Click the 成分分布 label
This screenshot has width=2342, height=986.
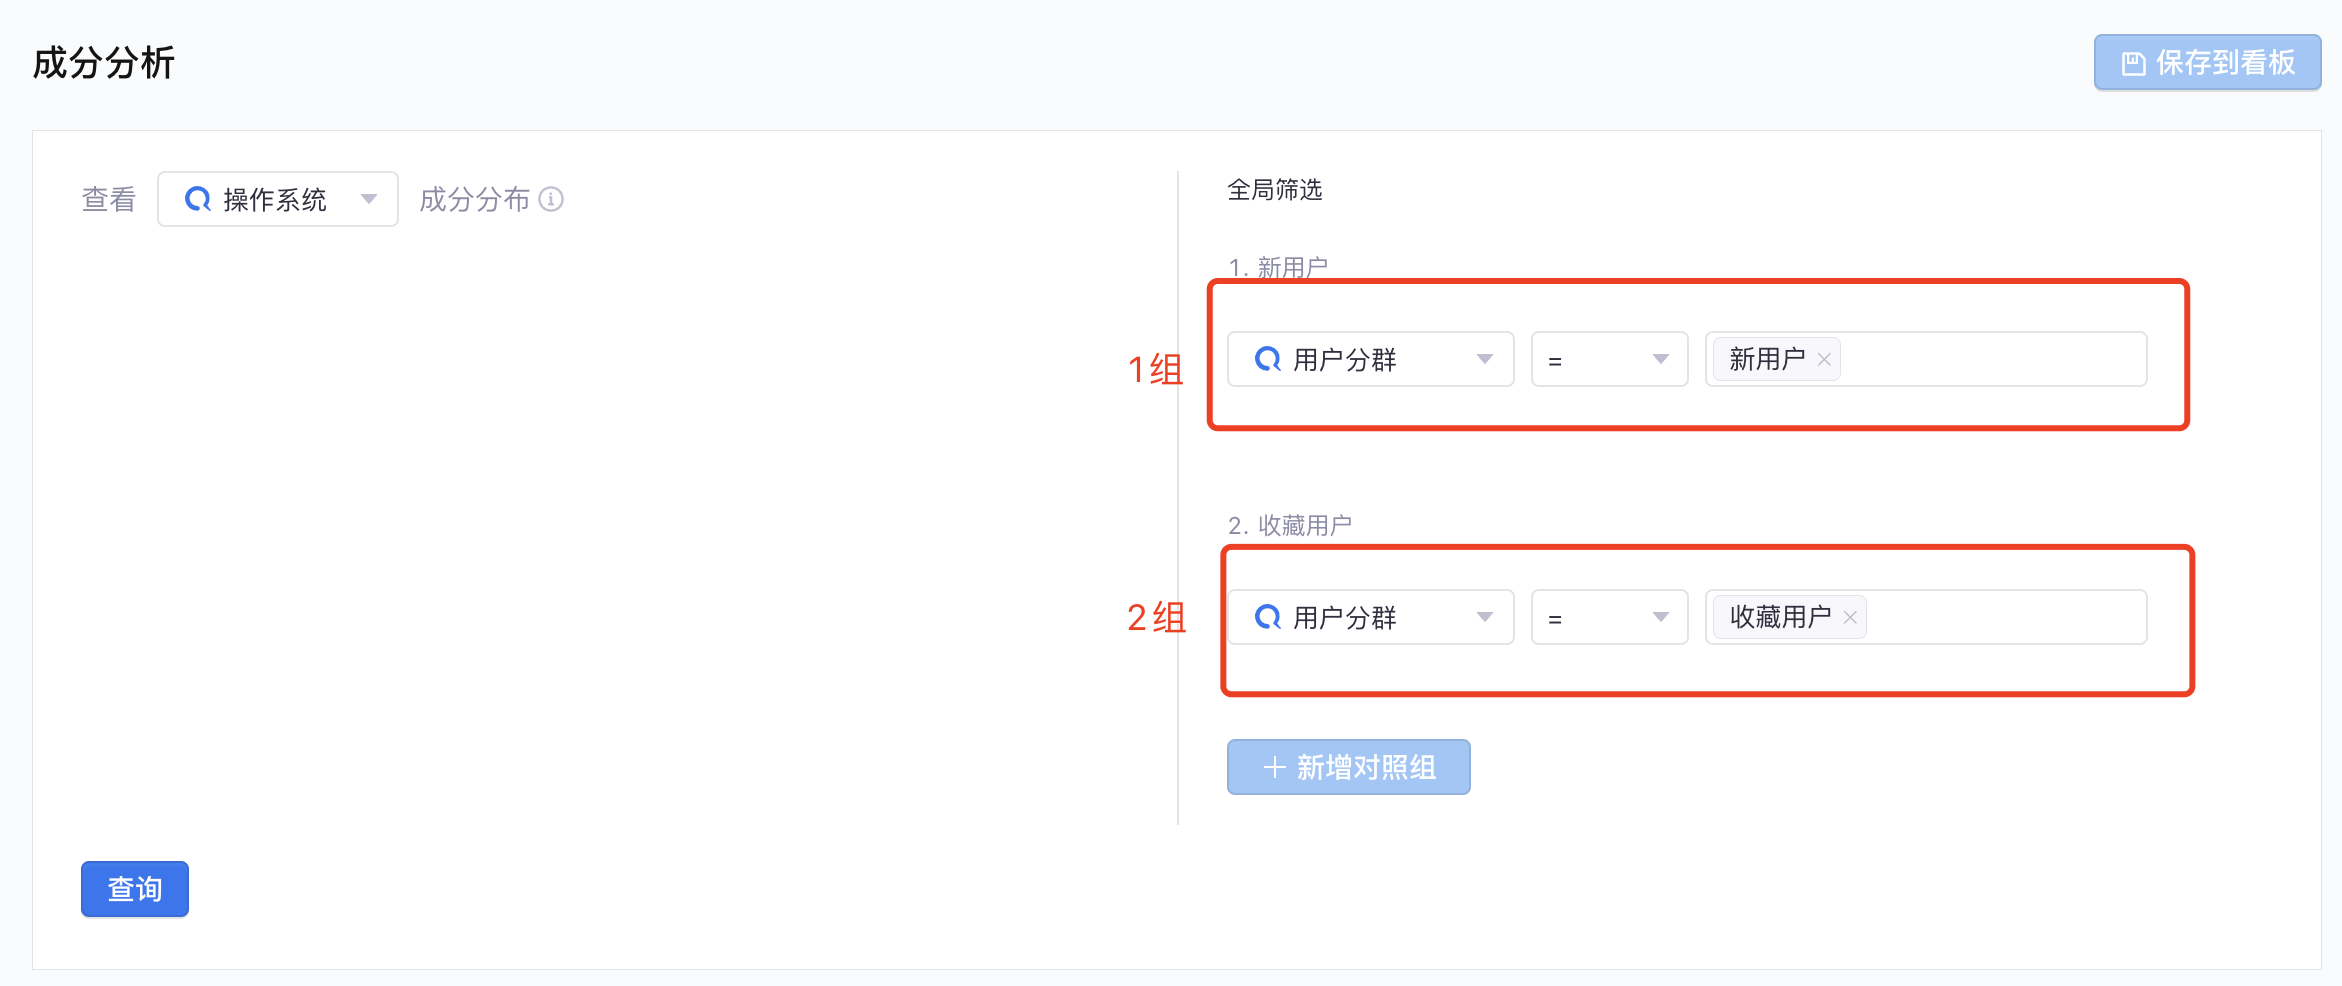tap(474, 199)
